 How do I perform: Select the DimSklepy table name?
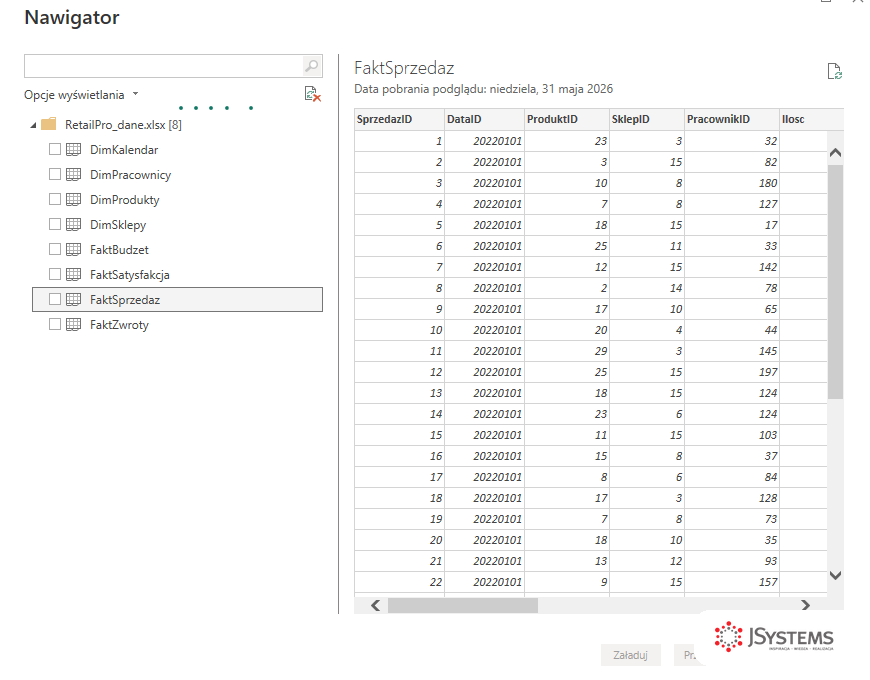pos(118,225)
